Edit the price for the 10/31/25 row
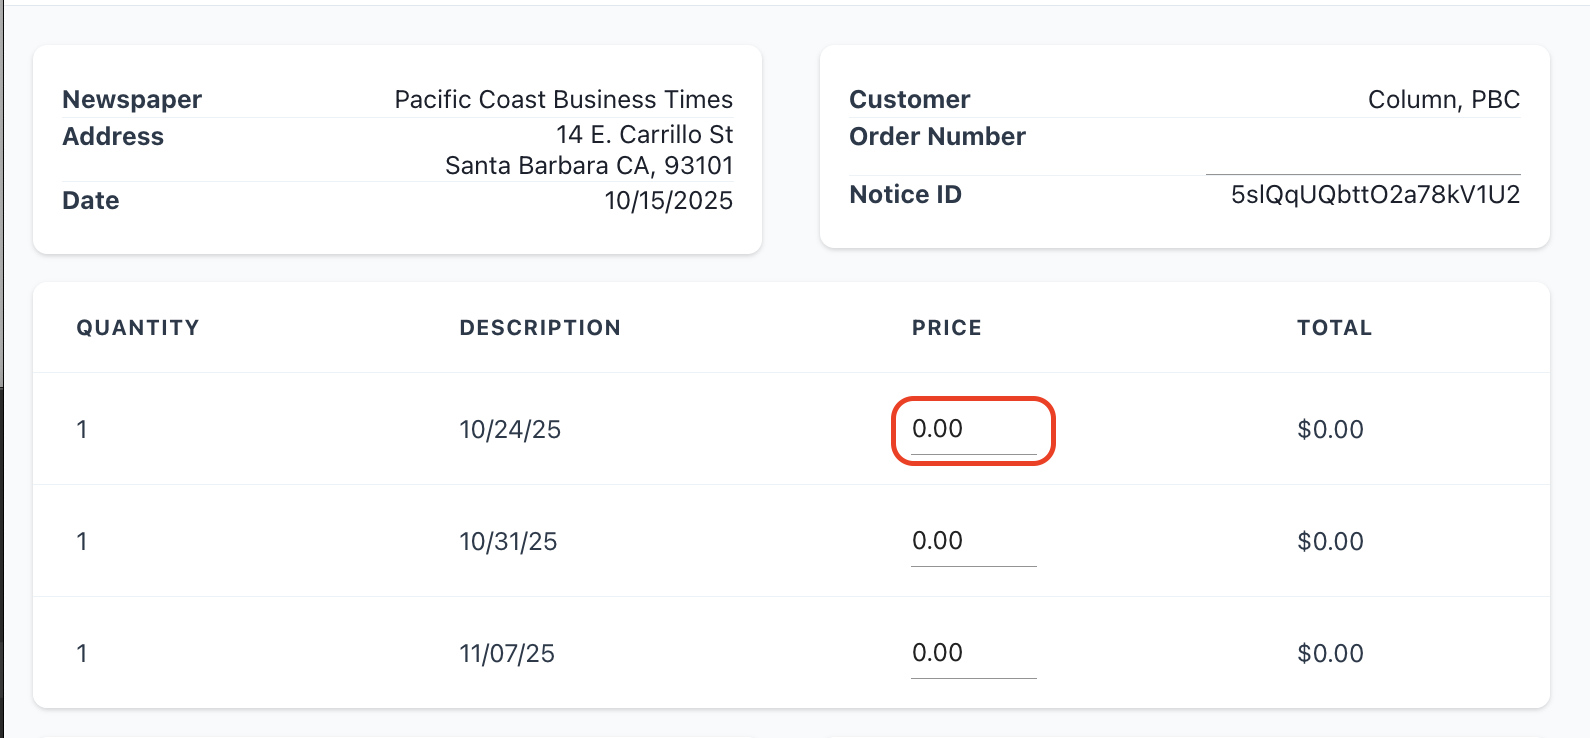The width and height of the screenshot is (1590, 738). tap(972, 542)
